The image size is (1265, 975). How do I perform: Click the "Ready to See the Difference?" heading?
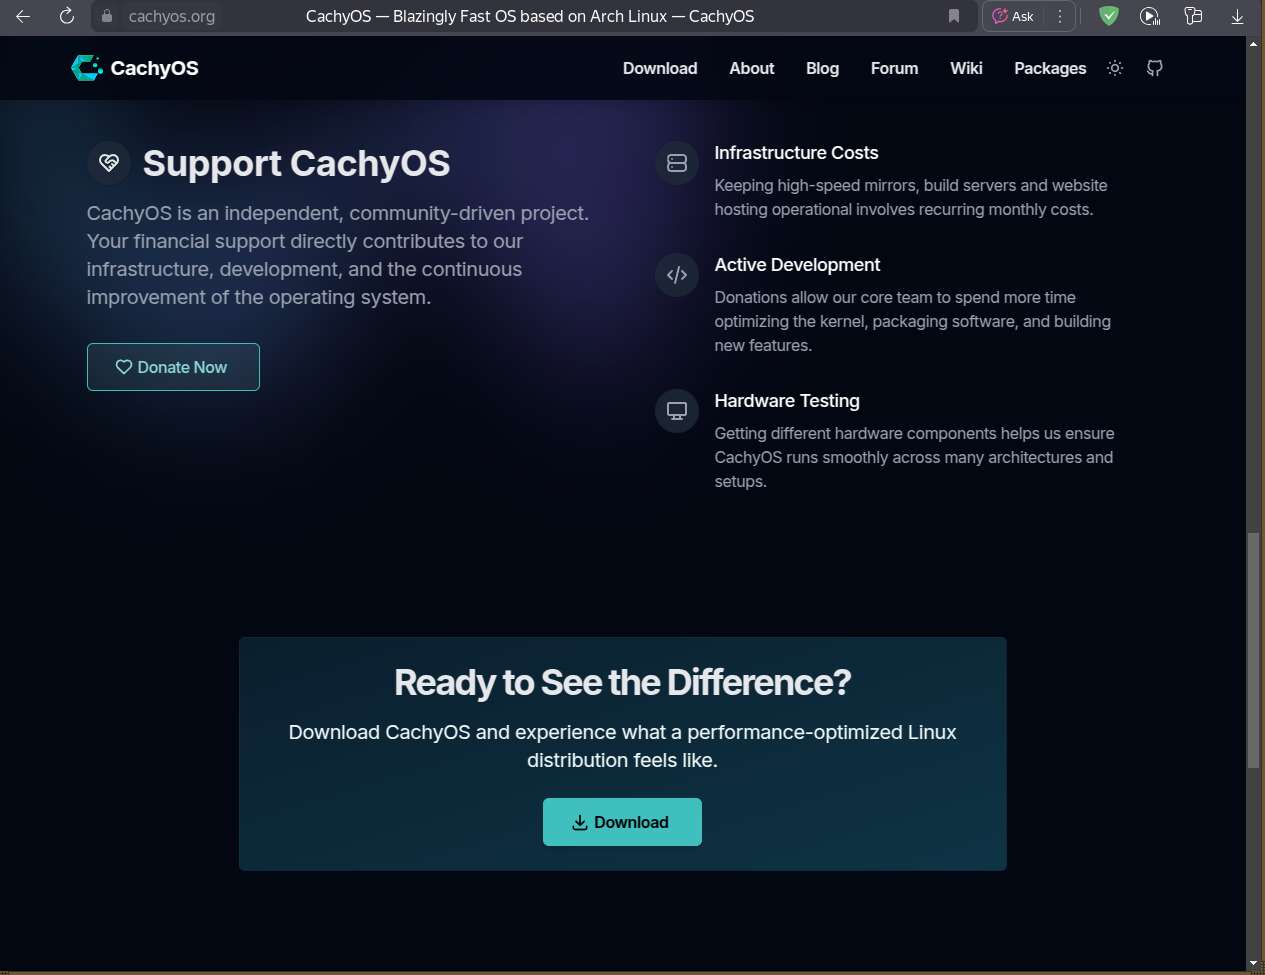(x=622, y=682)
